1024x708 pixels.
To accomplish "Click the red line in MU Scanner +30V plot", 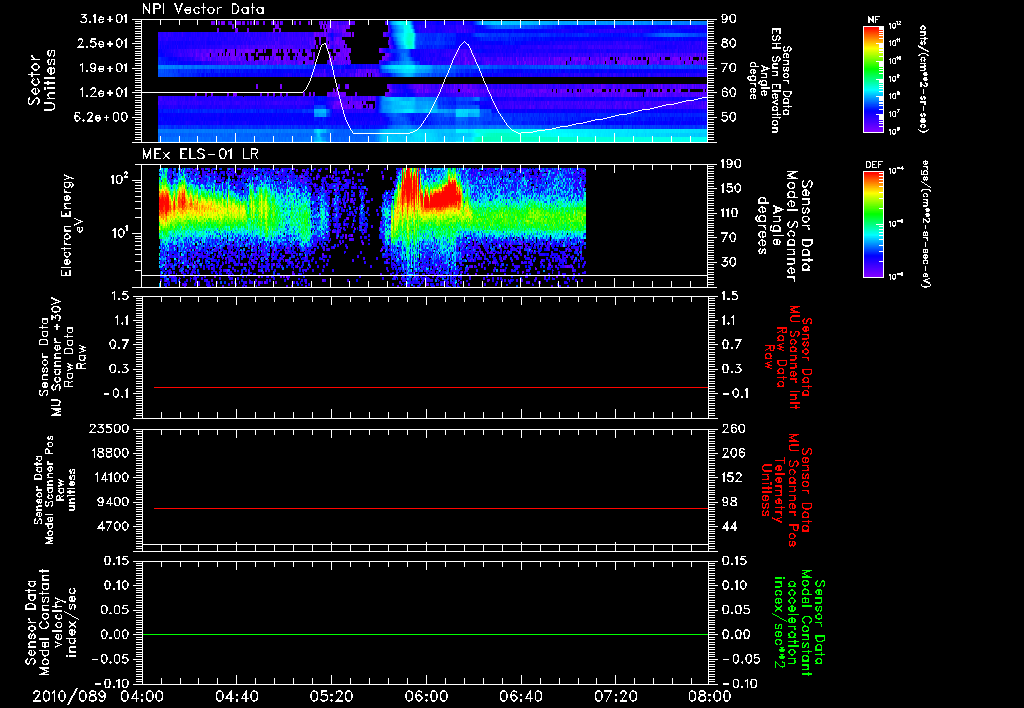I will point(431,387).
